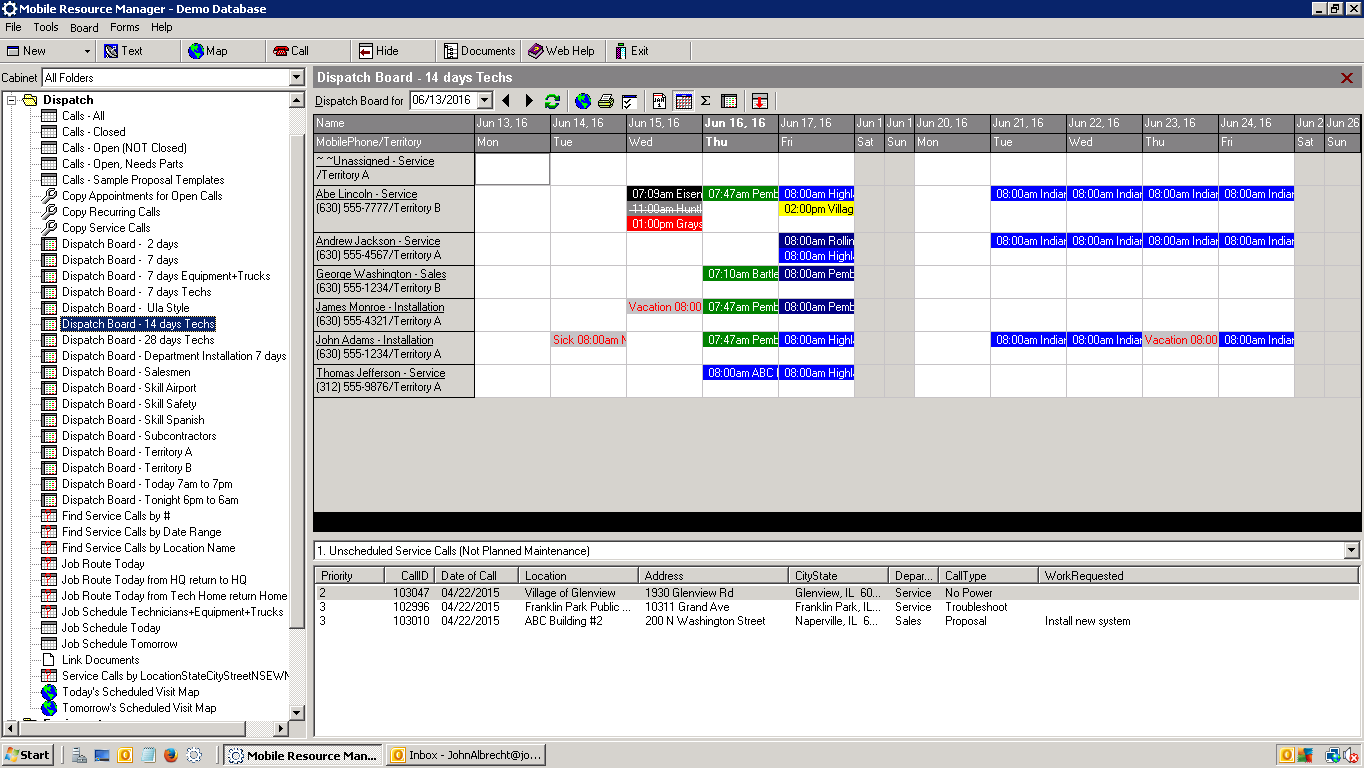
Task: Open map via dispatch board globe icon
Action: coord(583,101)
